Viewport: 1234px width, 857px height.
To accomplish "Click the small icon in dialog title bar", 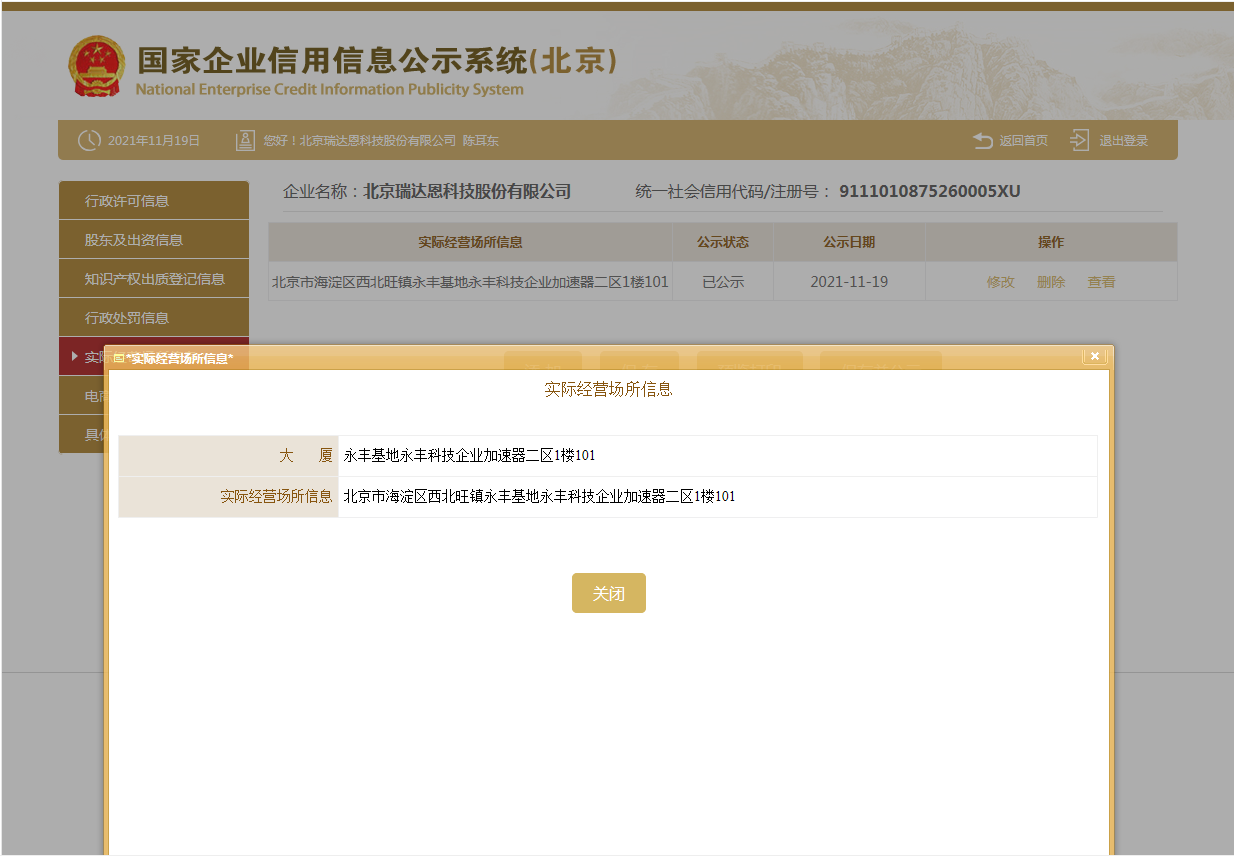I will [119, 358].
